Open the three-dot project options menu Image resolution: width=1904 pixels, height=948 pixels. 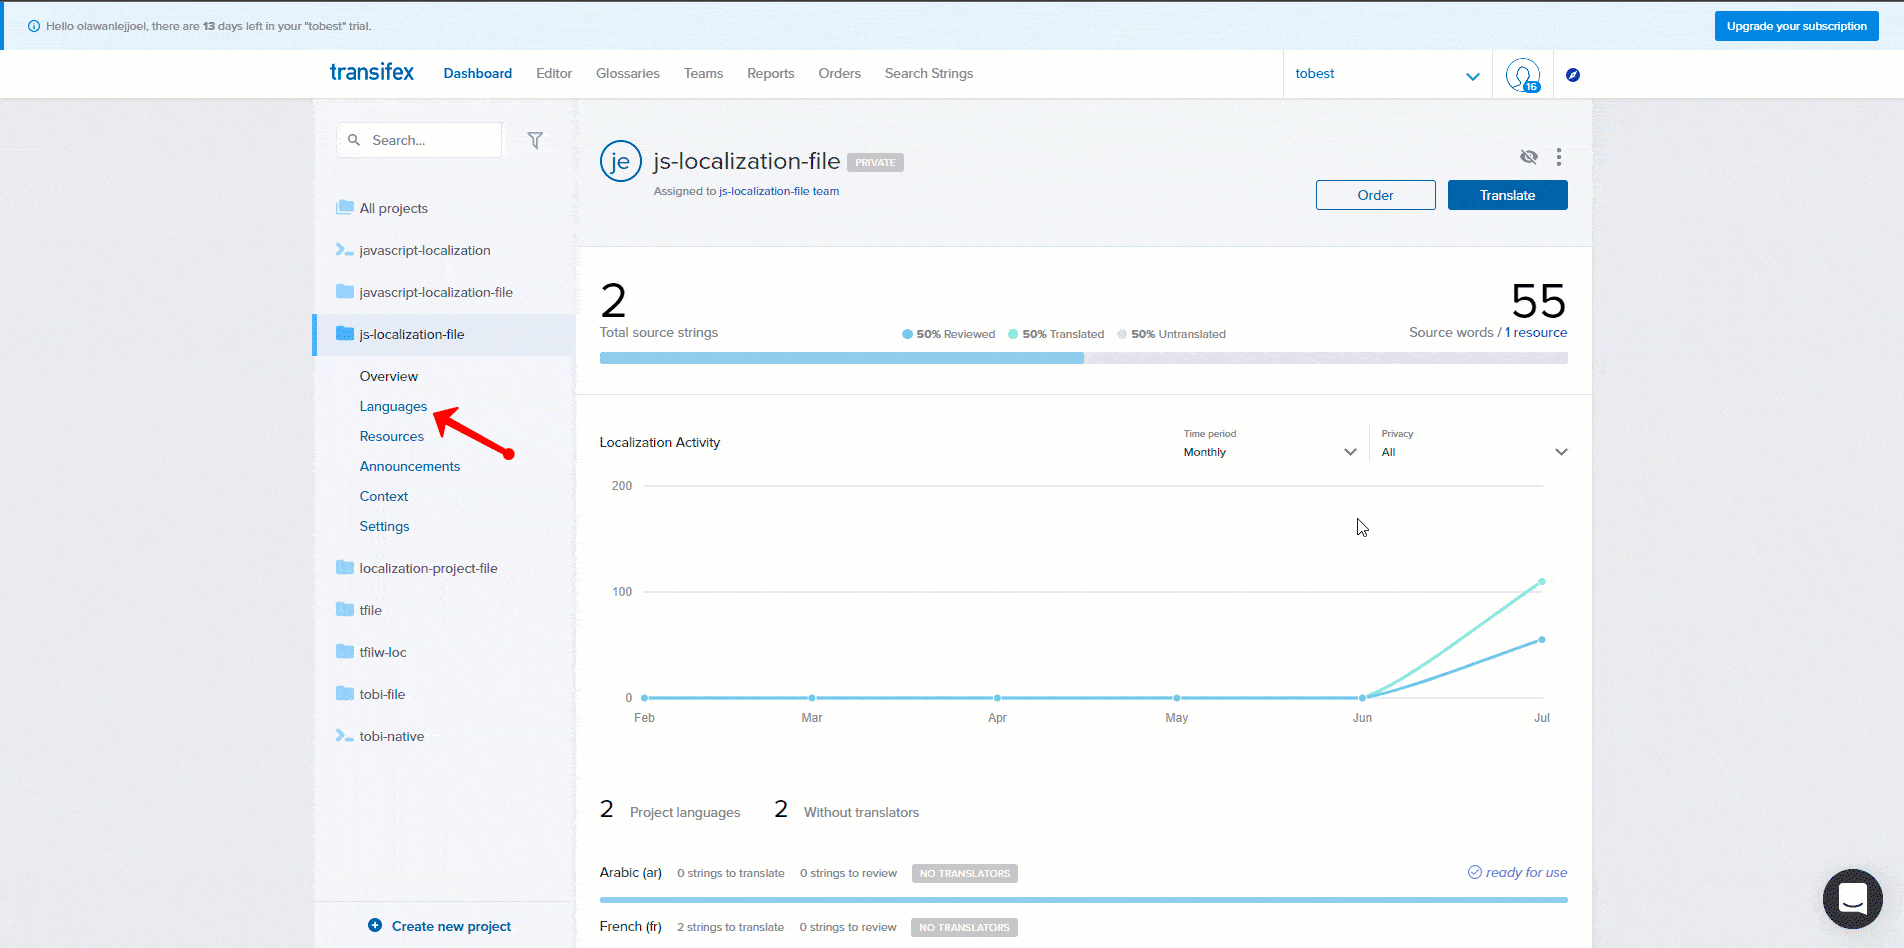coord(1558,157)
